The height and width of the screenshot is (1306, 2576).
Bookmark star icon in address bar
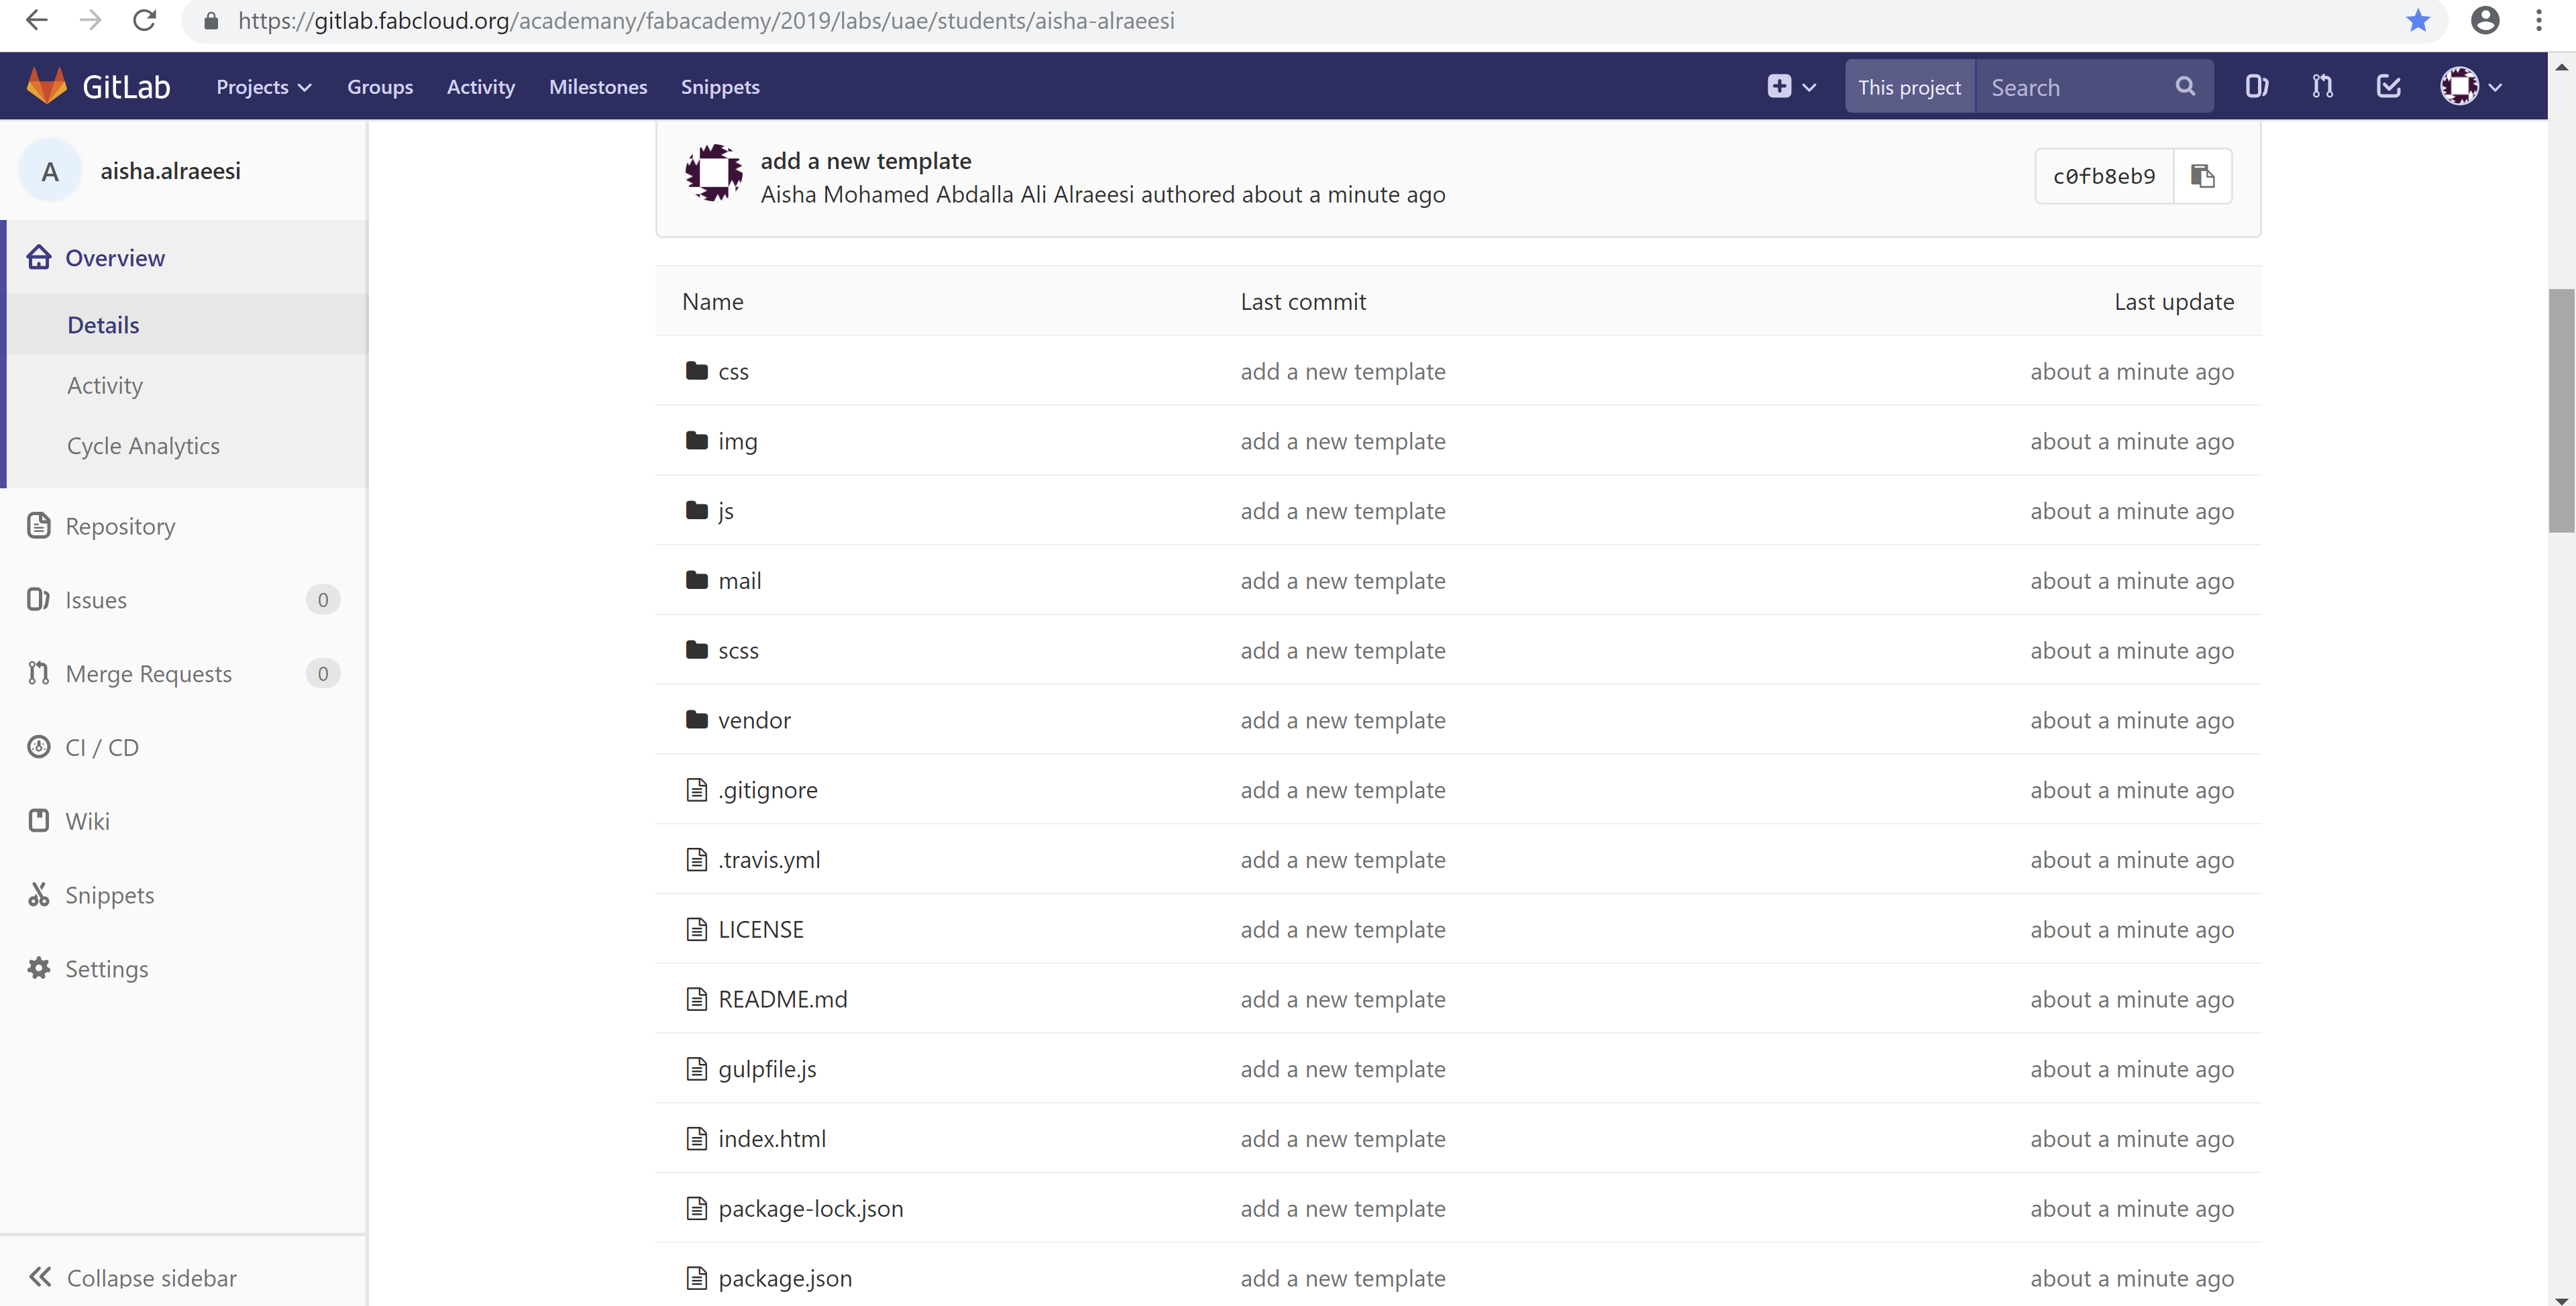coord(2417,21)
